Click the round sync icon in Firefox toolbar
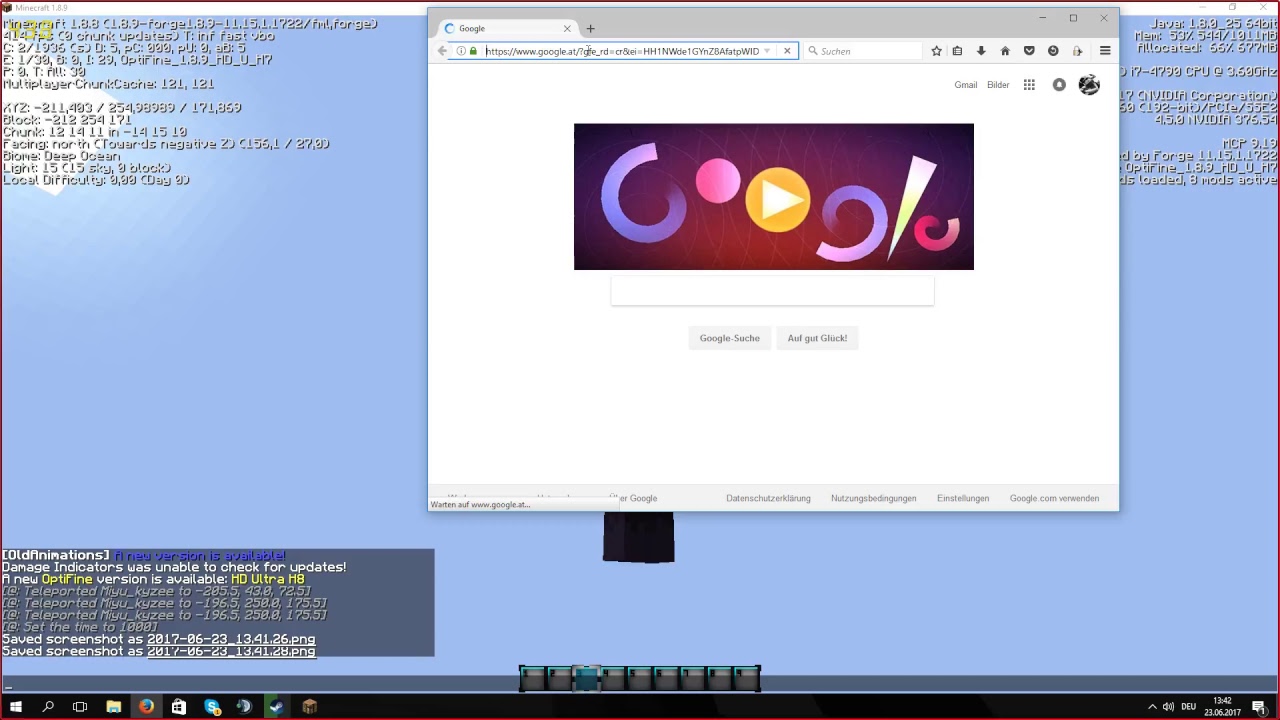This screenshot has height=720, width=1280. 1053,51
